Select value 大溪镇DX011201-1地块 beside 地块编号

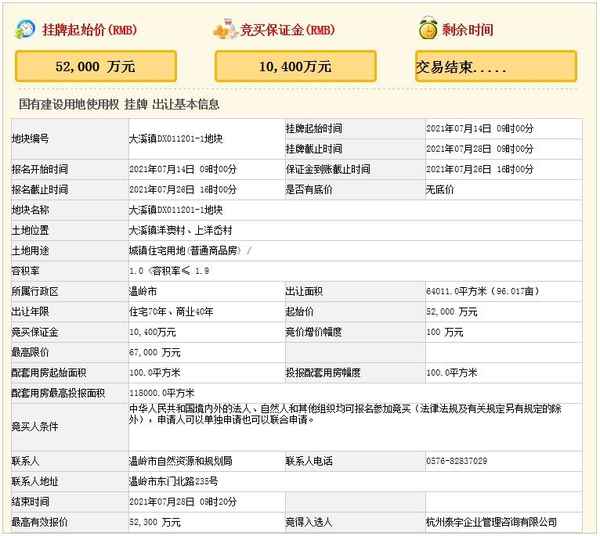(x=176, y=138)
